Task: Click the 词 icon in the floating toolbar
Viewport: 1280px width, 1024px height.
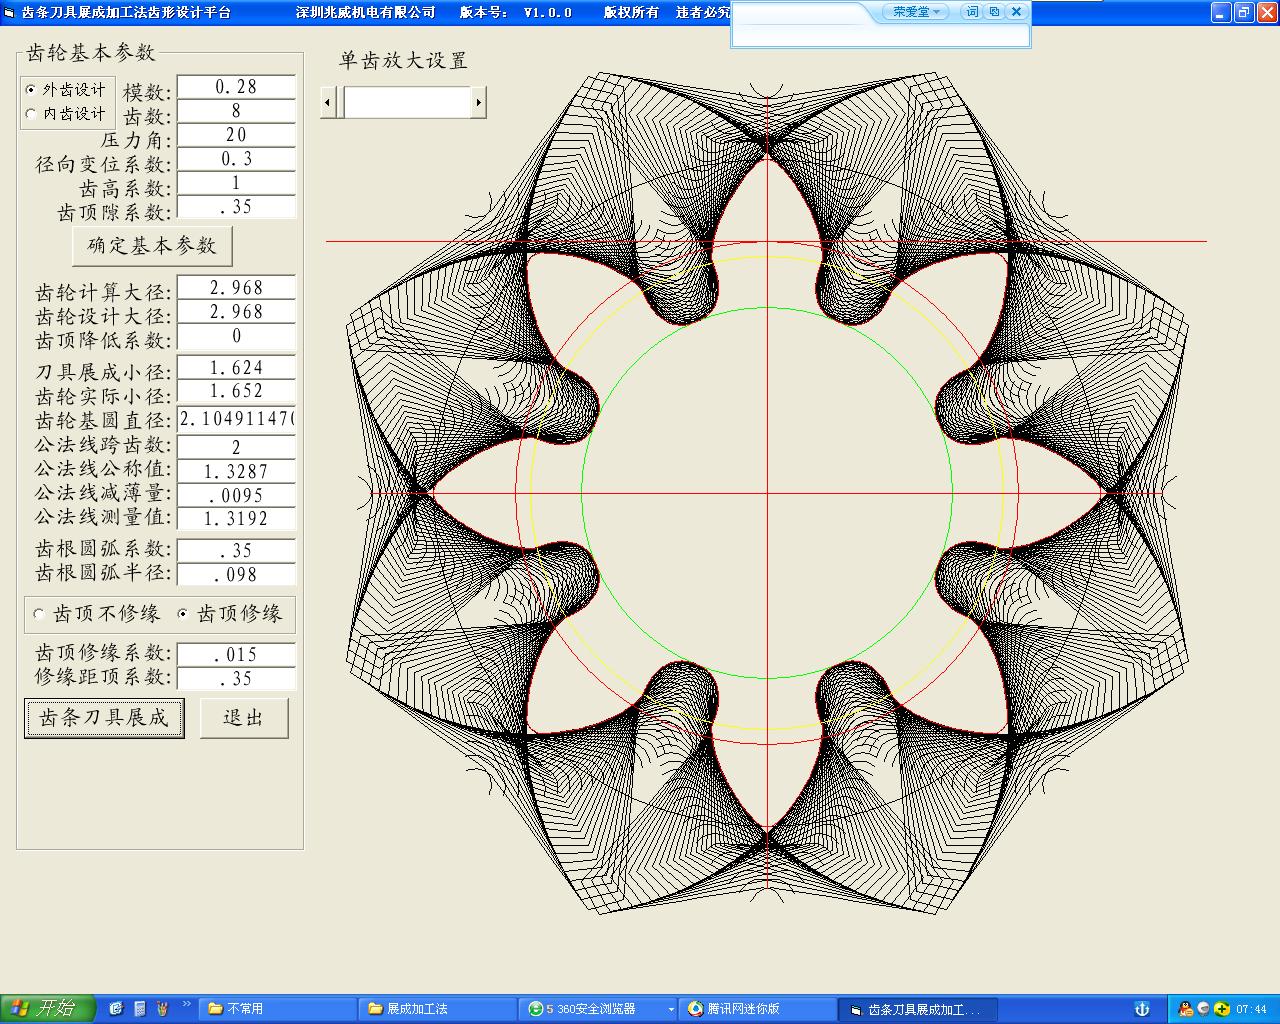Action: (972, 12)
